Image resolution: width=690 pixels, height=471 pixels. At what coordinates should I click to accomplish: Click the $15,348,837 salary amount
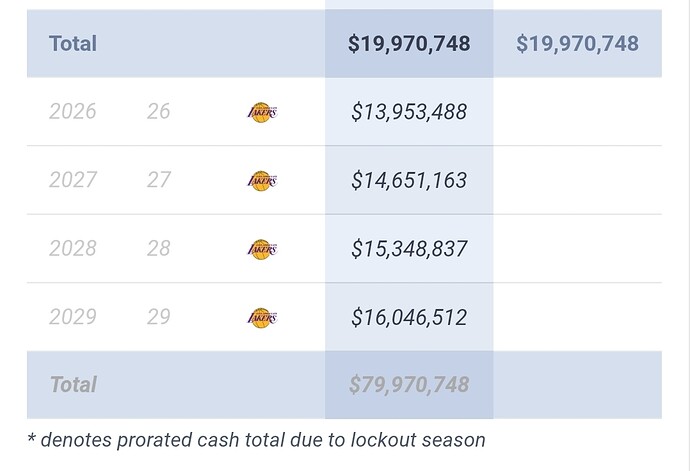[x=409, y=249]
